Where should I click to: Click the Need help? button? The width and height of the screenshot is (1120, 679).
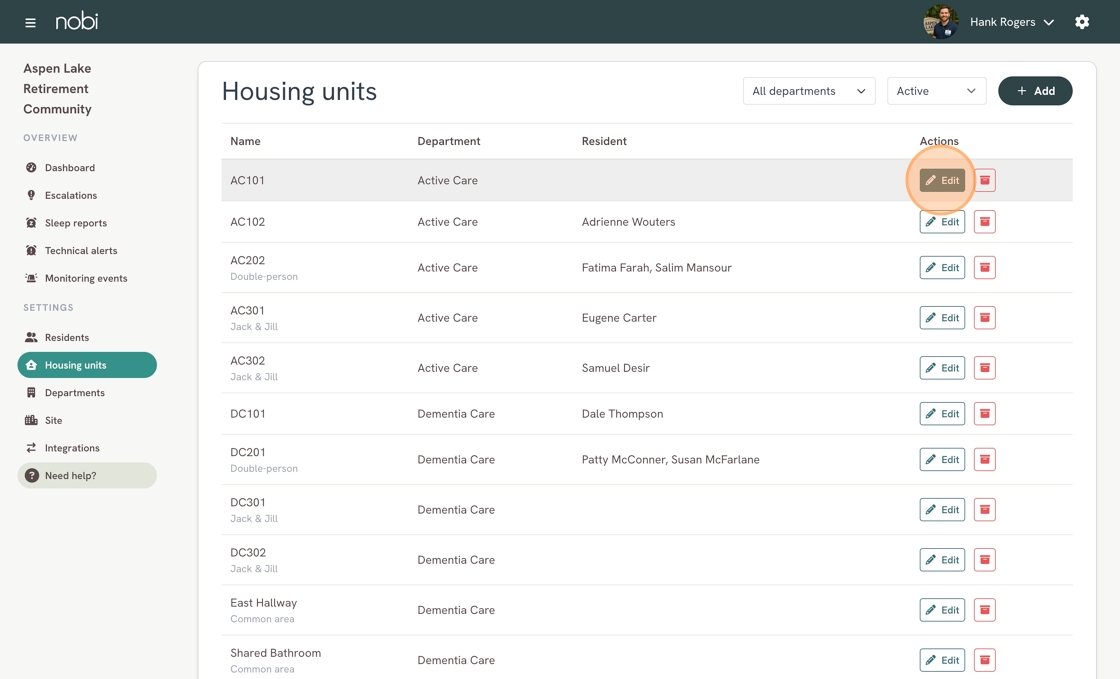[87, 476]
